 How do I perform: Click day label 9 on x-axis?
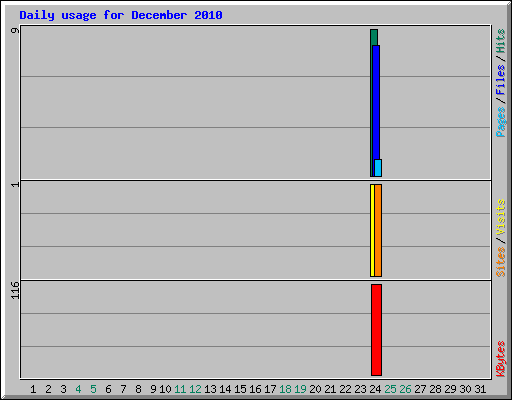tap(153, 389)
